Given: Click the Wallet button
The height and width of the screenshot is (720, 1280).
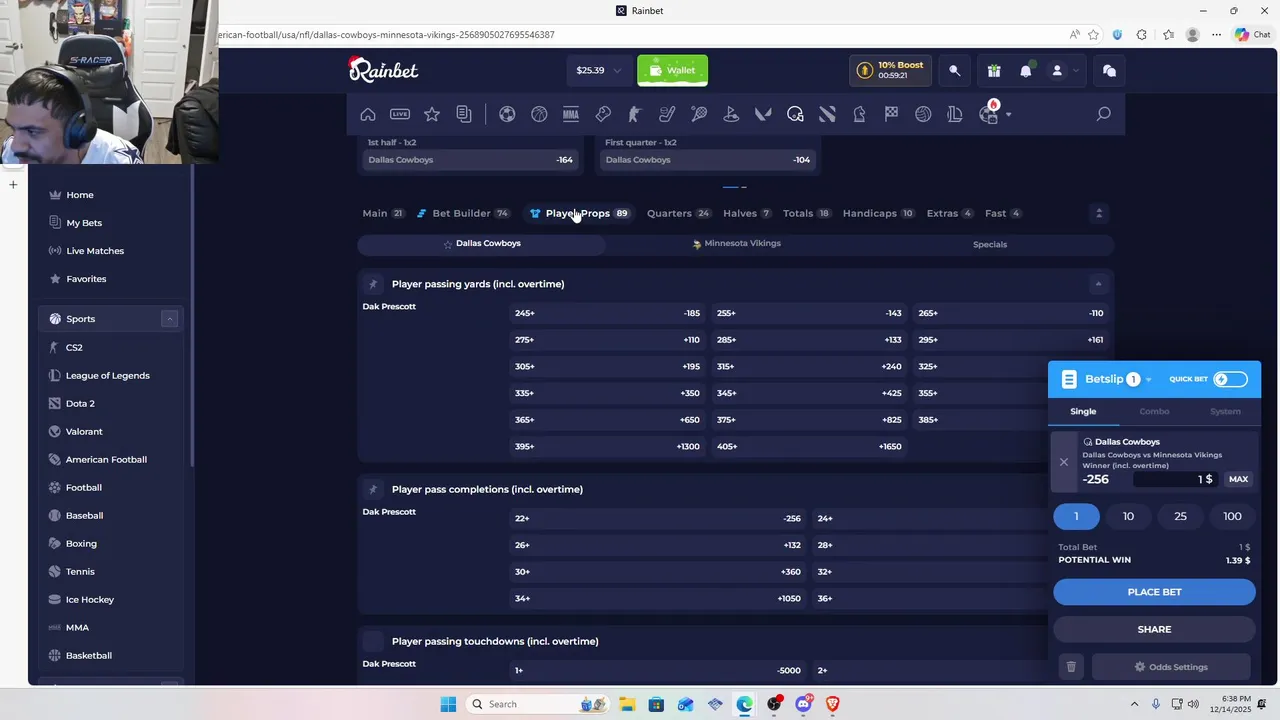Looking at the screenshot, I should click(672, 70).
